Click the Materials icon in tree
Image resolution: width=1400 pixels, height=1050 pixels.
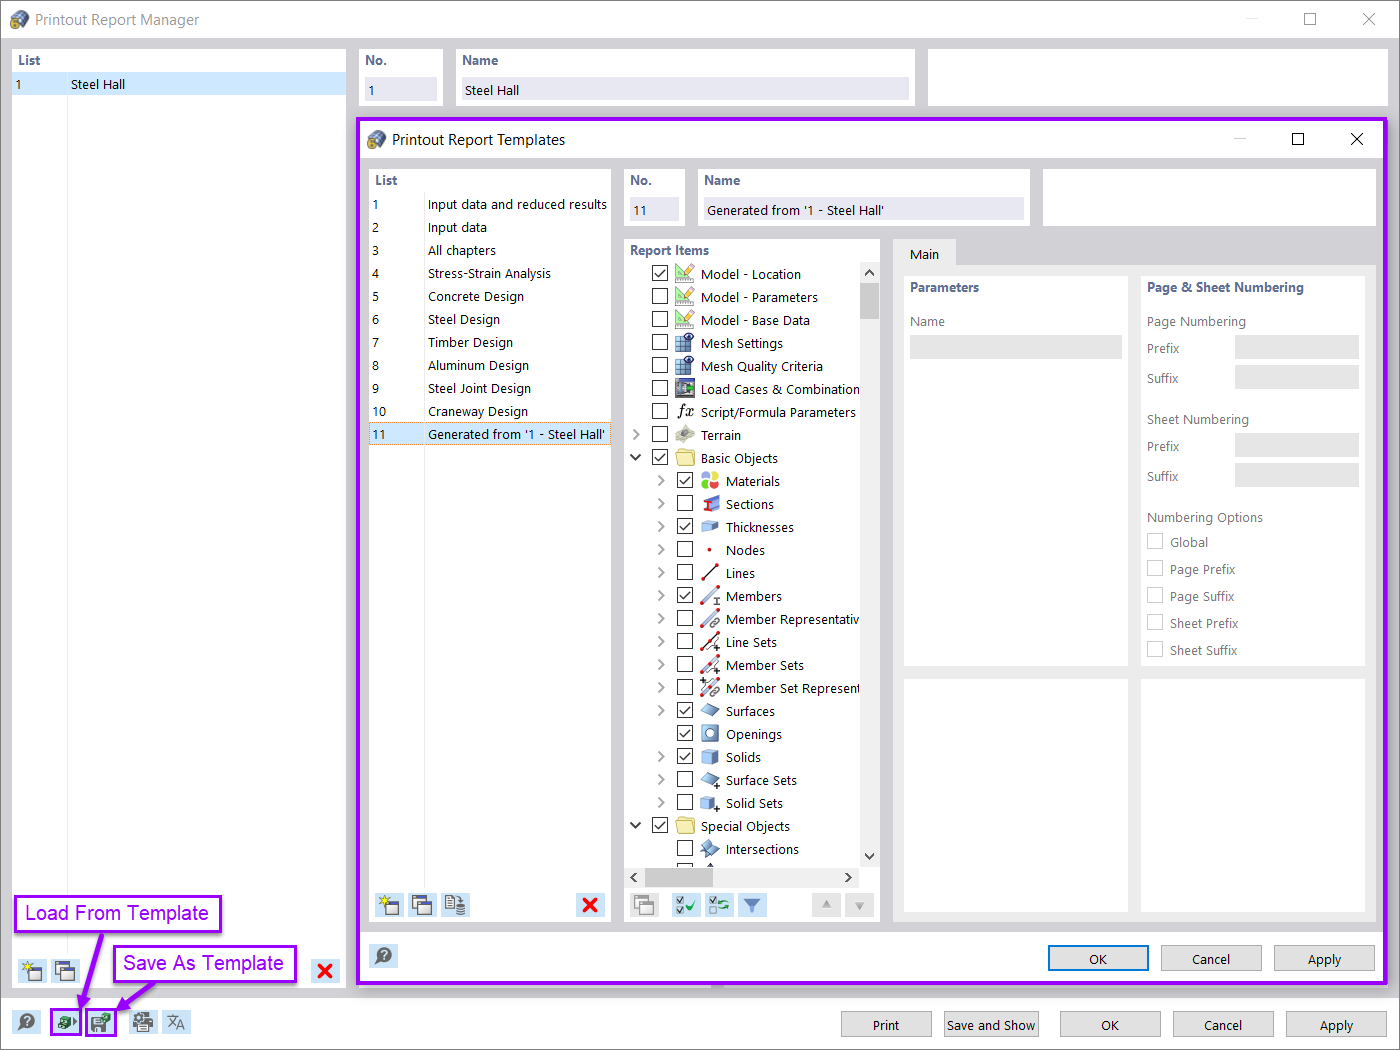point(710,481)
